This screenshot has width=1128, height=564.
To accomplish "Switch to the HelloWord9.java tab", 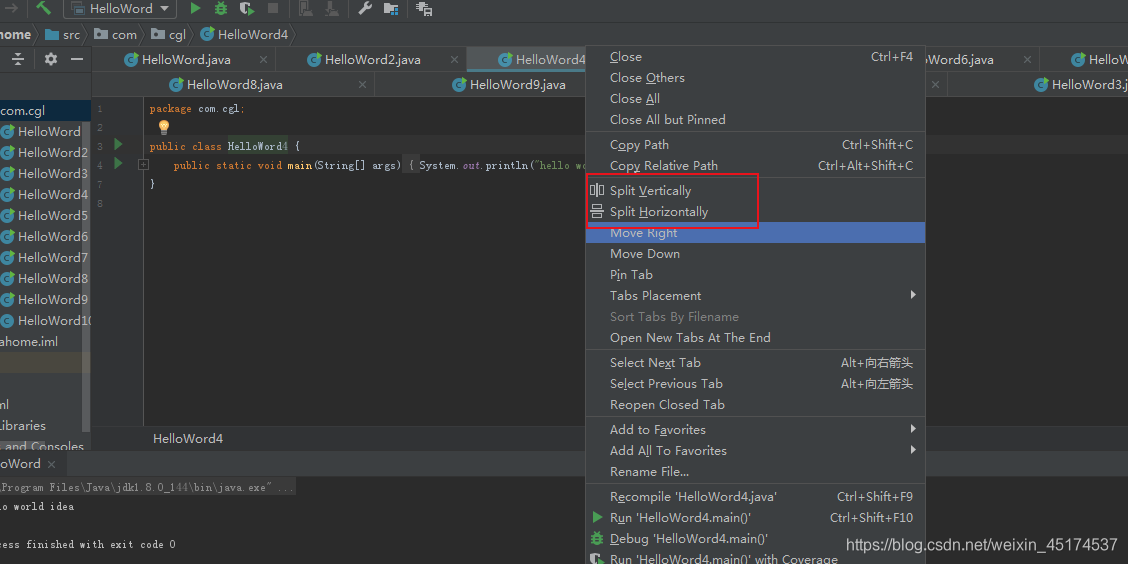I will coord(509,85).
